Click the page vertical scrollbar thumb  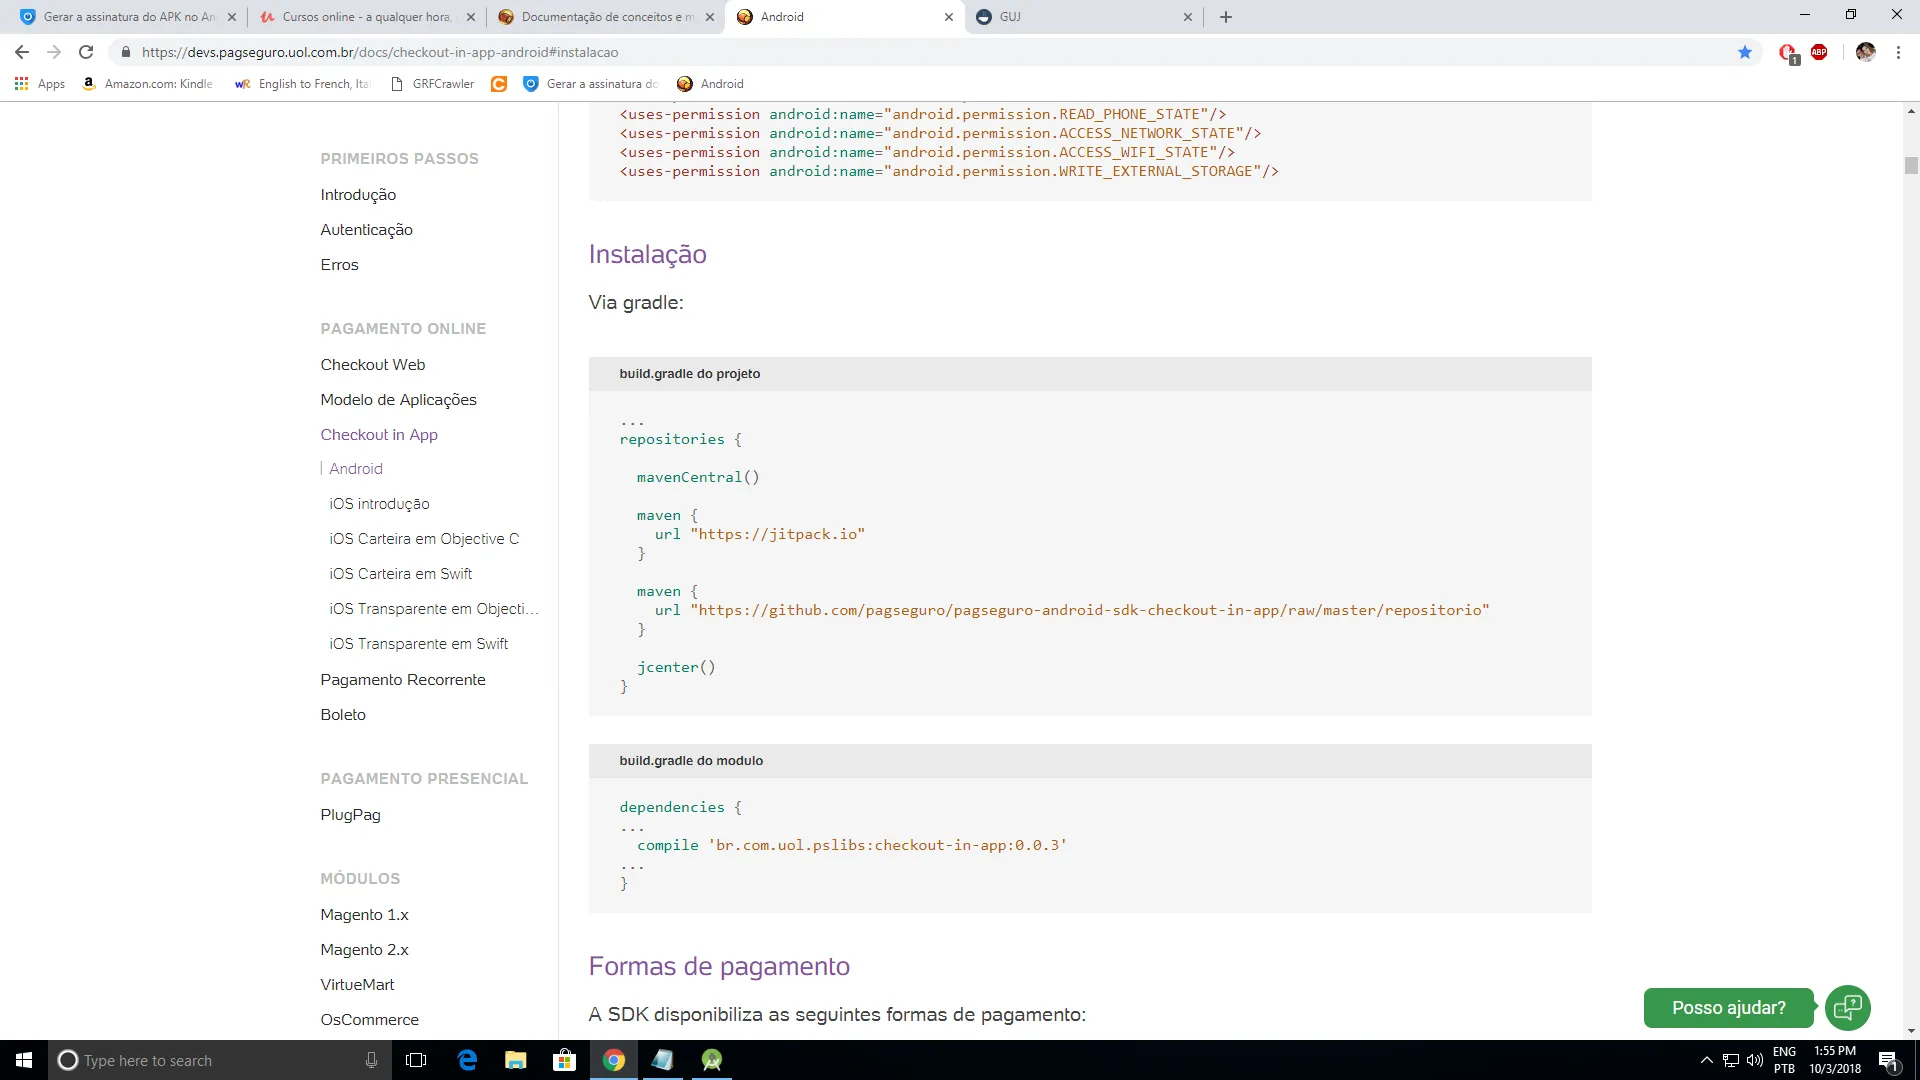[x=1911, y=166]
